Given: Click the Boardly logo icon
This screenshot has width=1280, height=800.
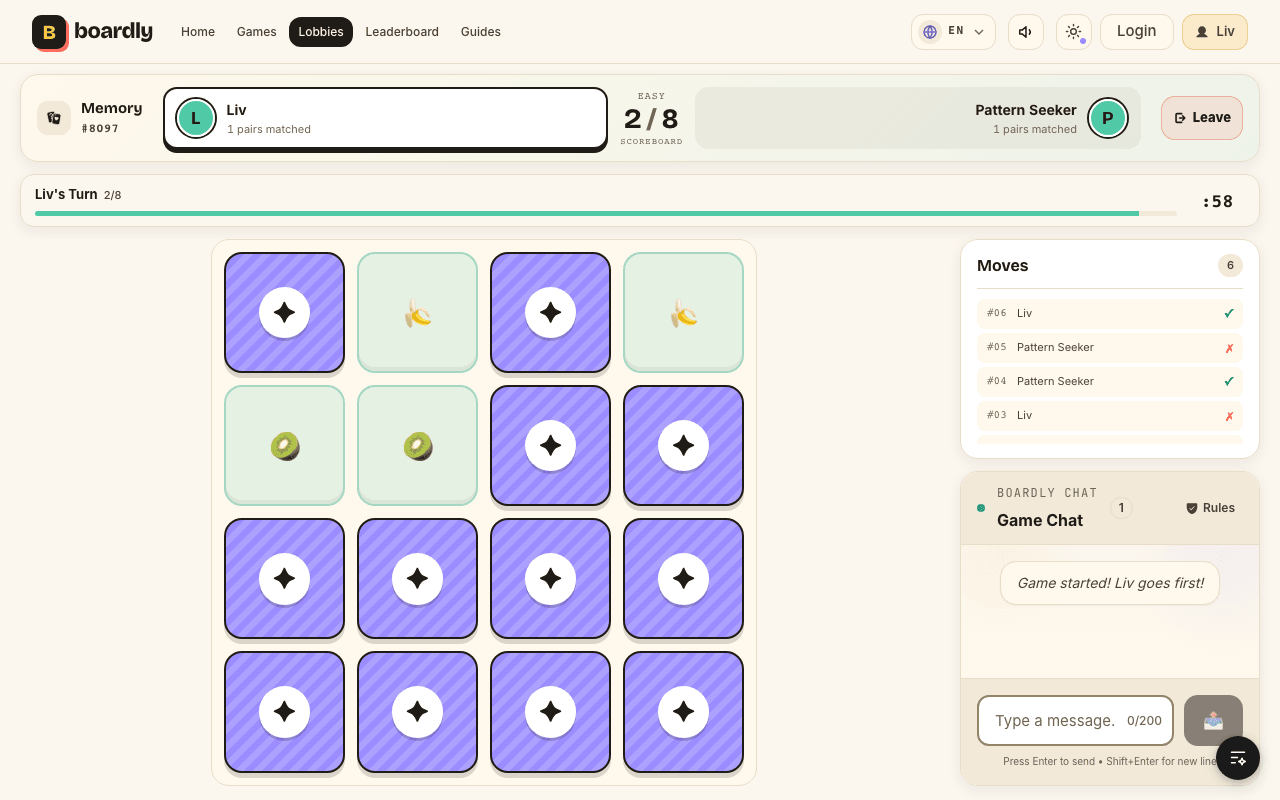Looking at the screenshot, I should click(49, 32).
